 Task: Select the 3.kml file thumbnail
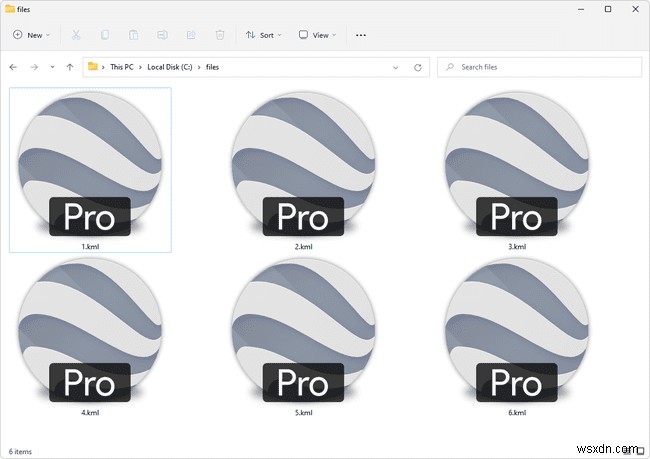pos(517,164)
